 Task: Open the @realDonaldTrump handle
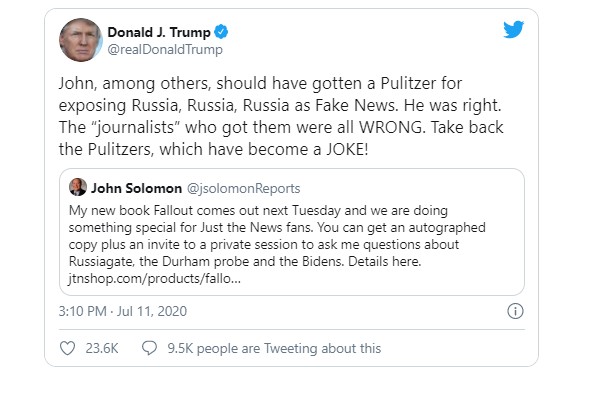coord(165,49)
